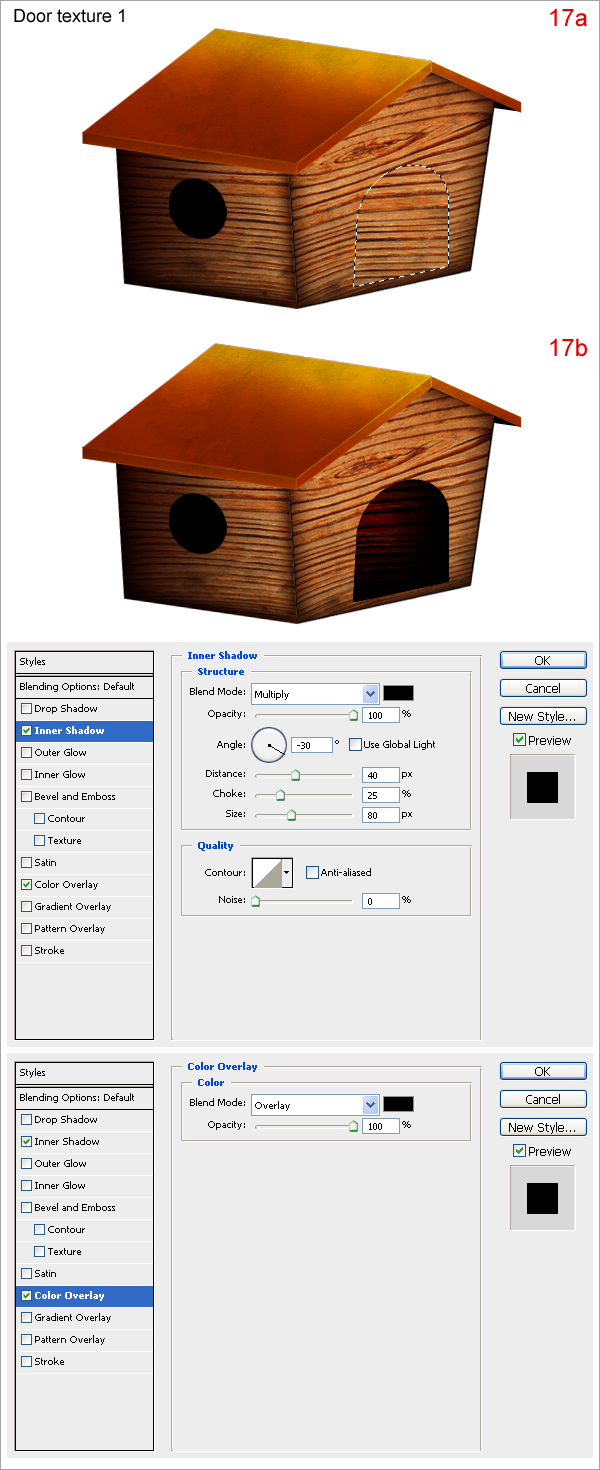This screenshot has height=1470, width=600.
Task: Check Drop Shadow in Color Overlay dialog
Action: point(26,1120)
